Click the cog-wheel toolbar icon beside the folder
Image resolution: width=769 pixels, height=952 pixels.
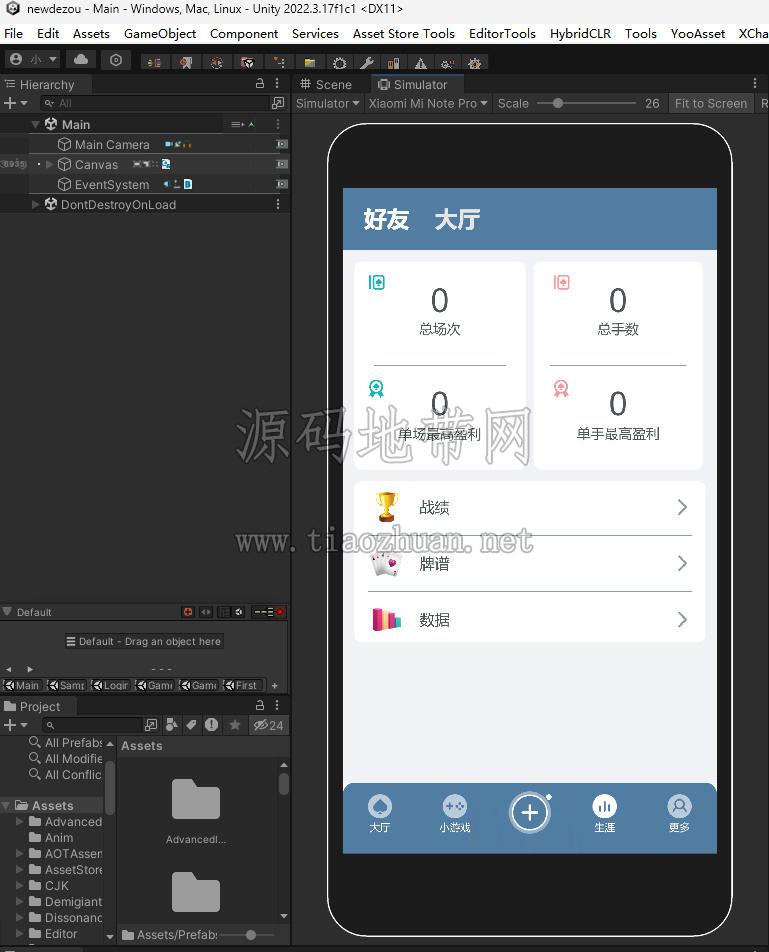click(x=339, y=63)
